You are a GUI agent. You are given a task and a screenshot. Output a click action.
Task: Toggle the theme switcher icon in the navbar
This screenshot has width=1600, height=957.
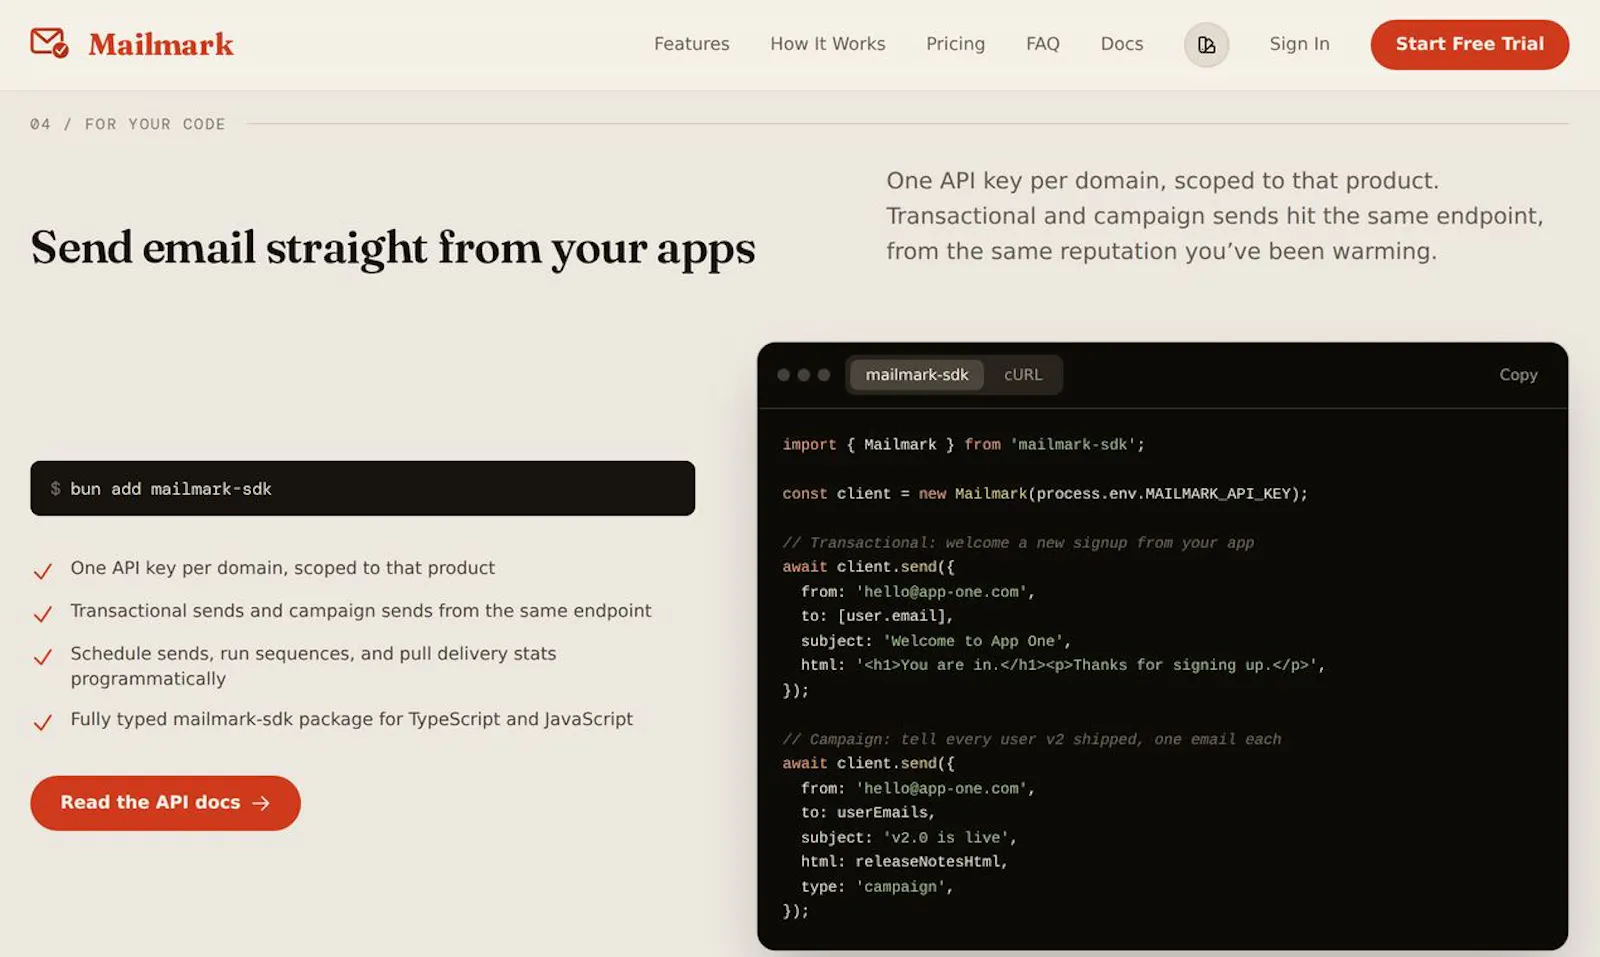tap(1206, 45)
